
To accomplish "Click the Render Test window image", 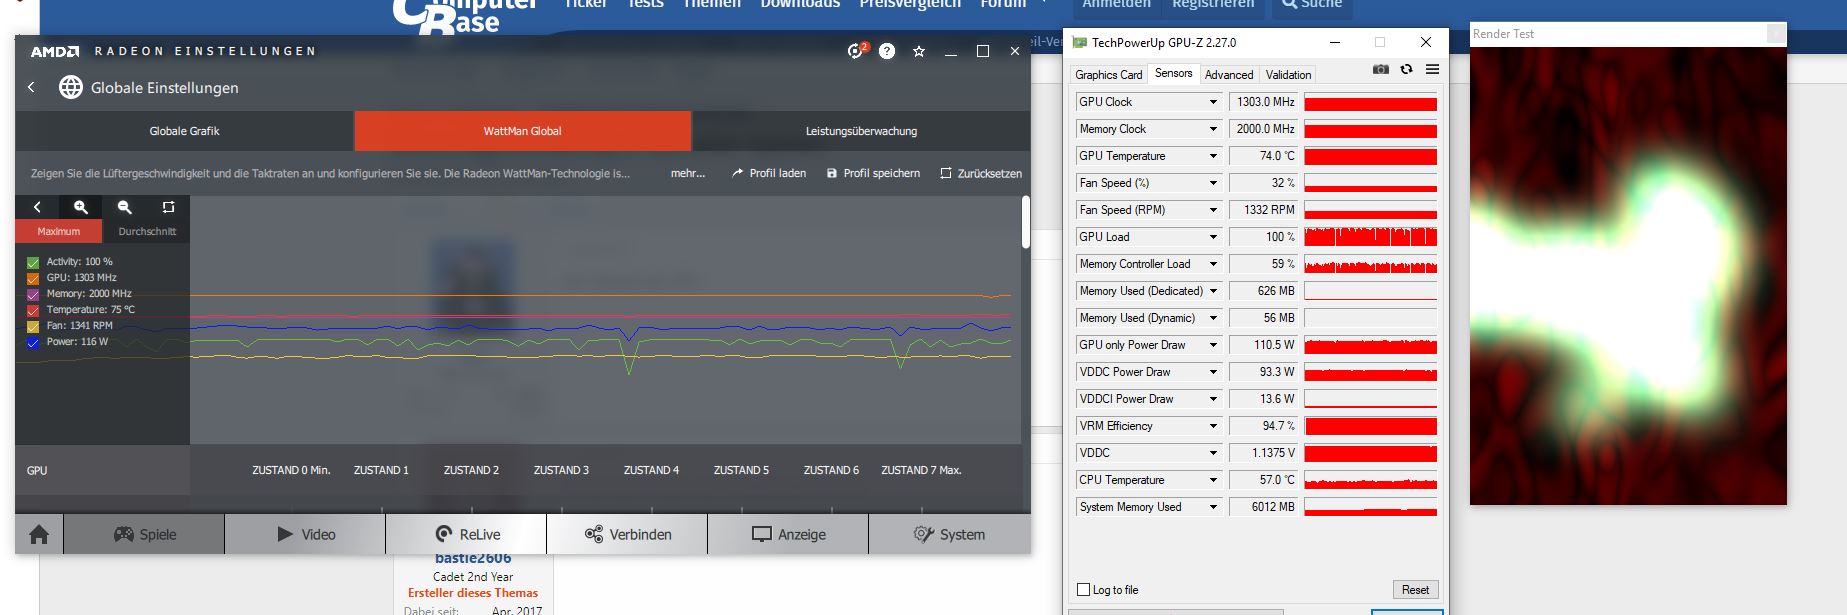I will pyautogui.click(x=1628, y=276).
